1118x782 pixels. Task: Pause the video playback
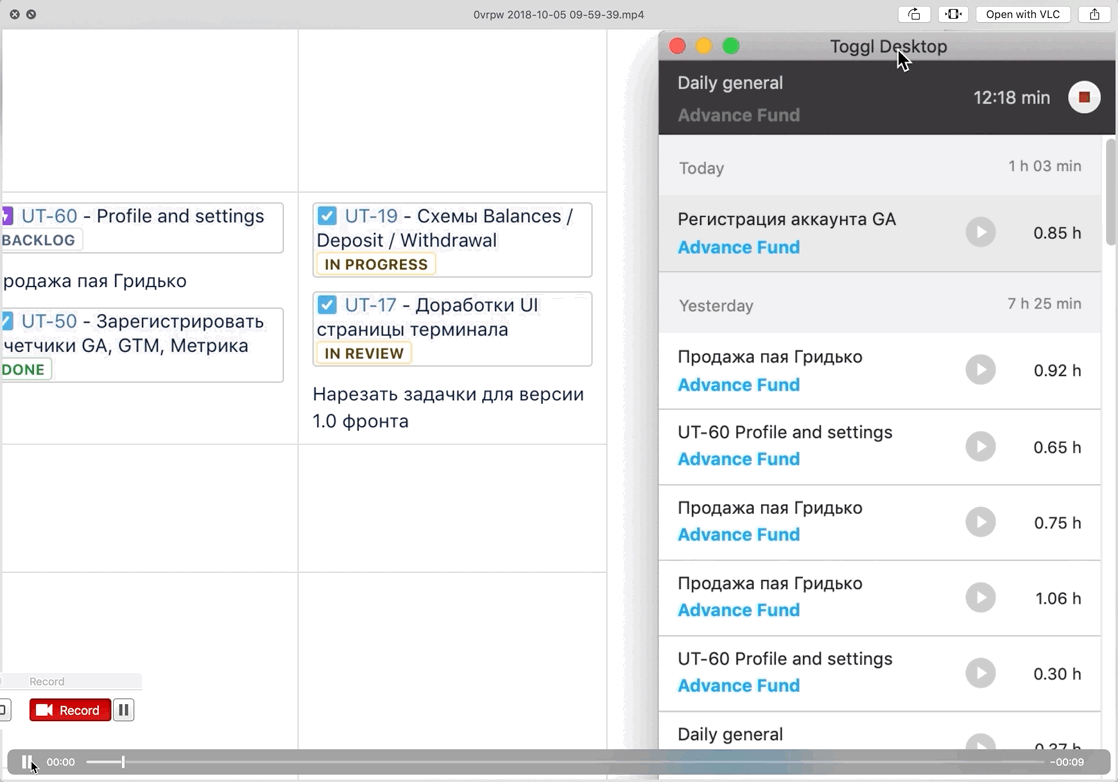[x=27, y=762]
